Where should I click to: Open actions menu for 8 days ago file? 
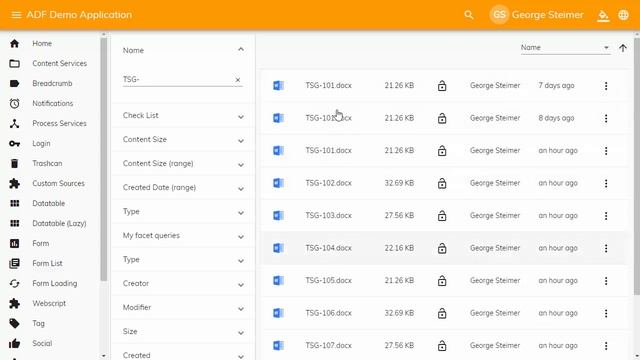click(x=606, y=118)
